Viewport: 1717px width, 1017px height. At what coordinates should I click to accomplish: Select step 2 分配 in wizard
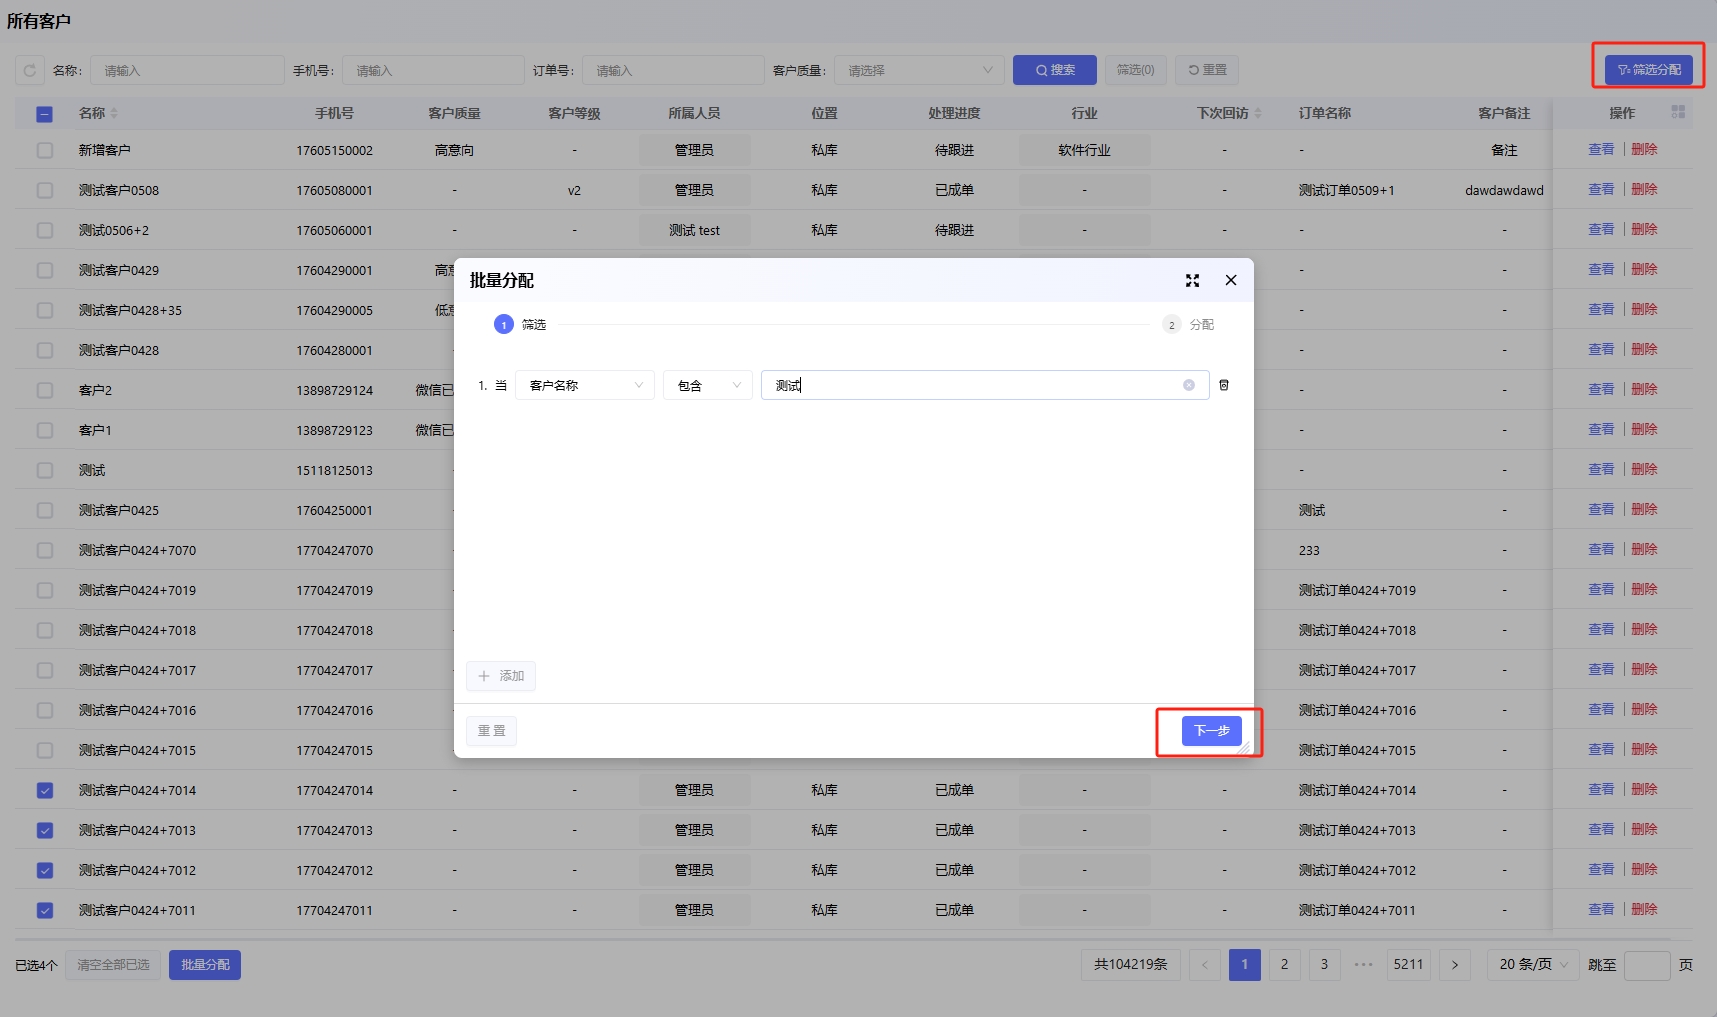(1188, 325)
